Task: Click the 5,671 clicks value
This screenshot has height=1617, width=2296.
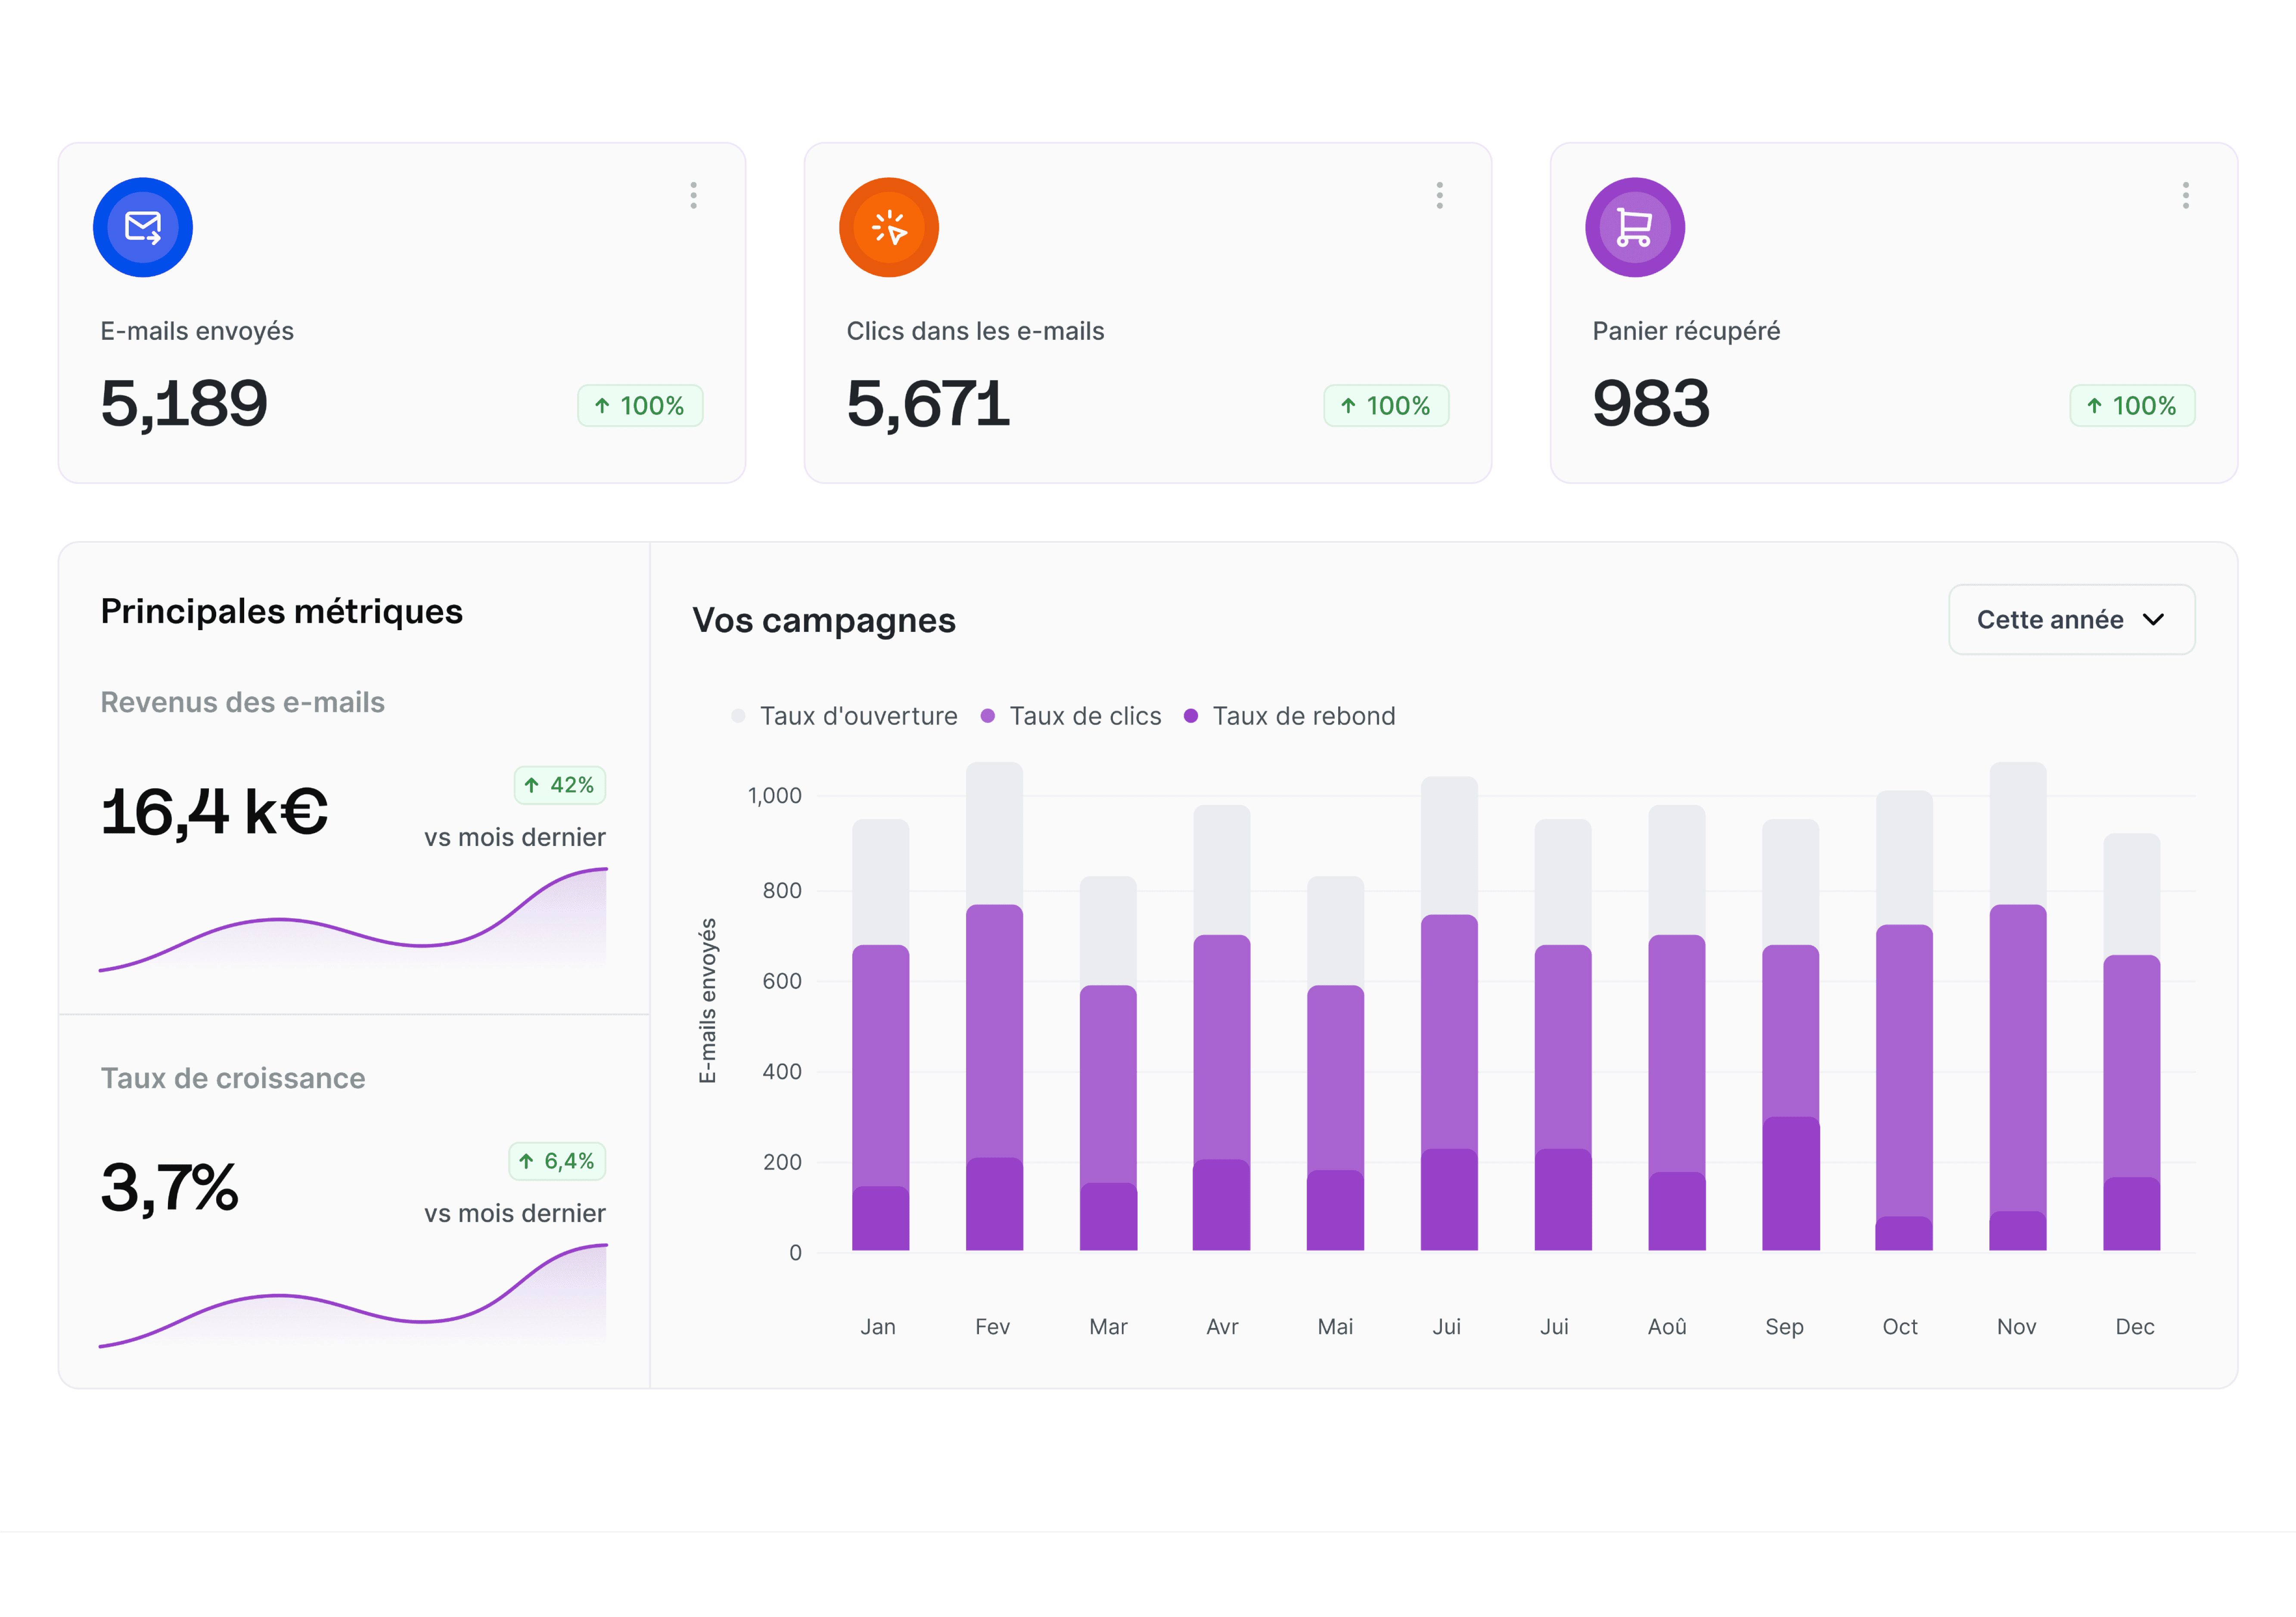Action: click(928, 404)
